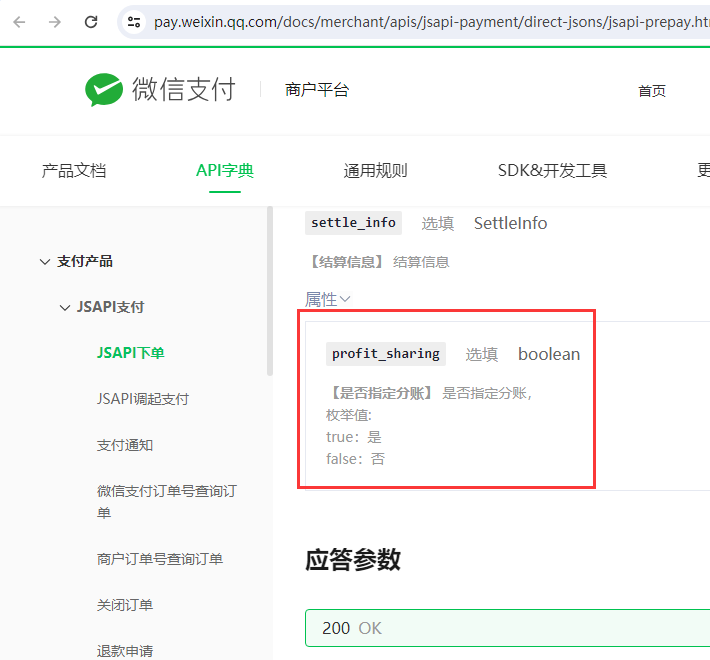Viewport: 710px width, 660px height.
Task: Open the 通用规则 tab
Action: [375, 171]
